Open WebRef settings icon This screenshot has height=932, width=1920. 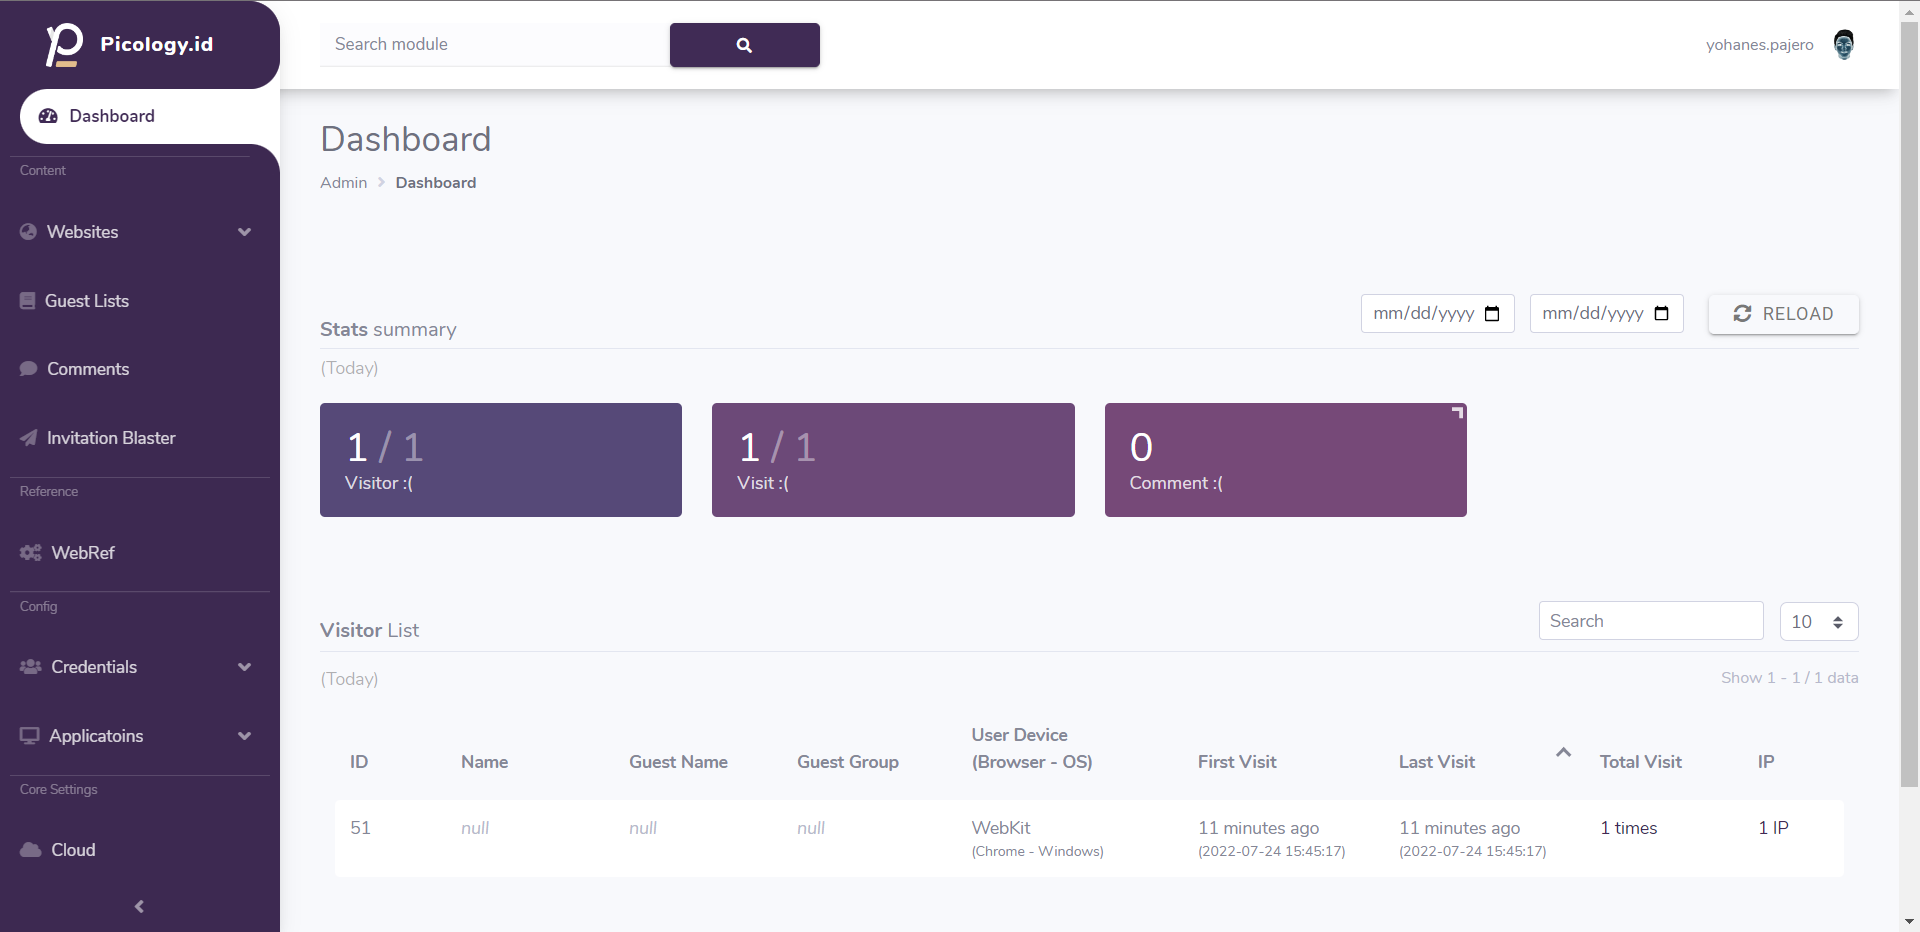pyautogui.click(x=30, y=552)
